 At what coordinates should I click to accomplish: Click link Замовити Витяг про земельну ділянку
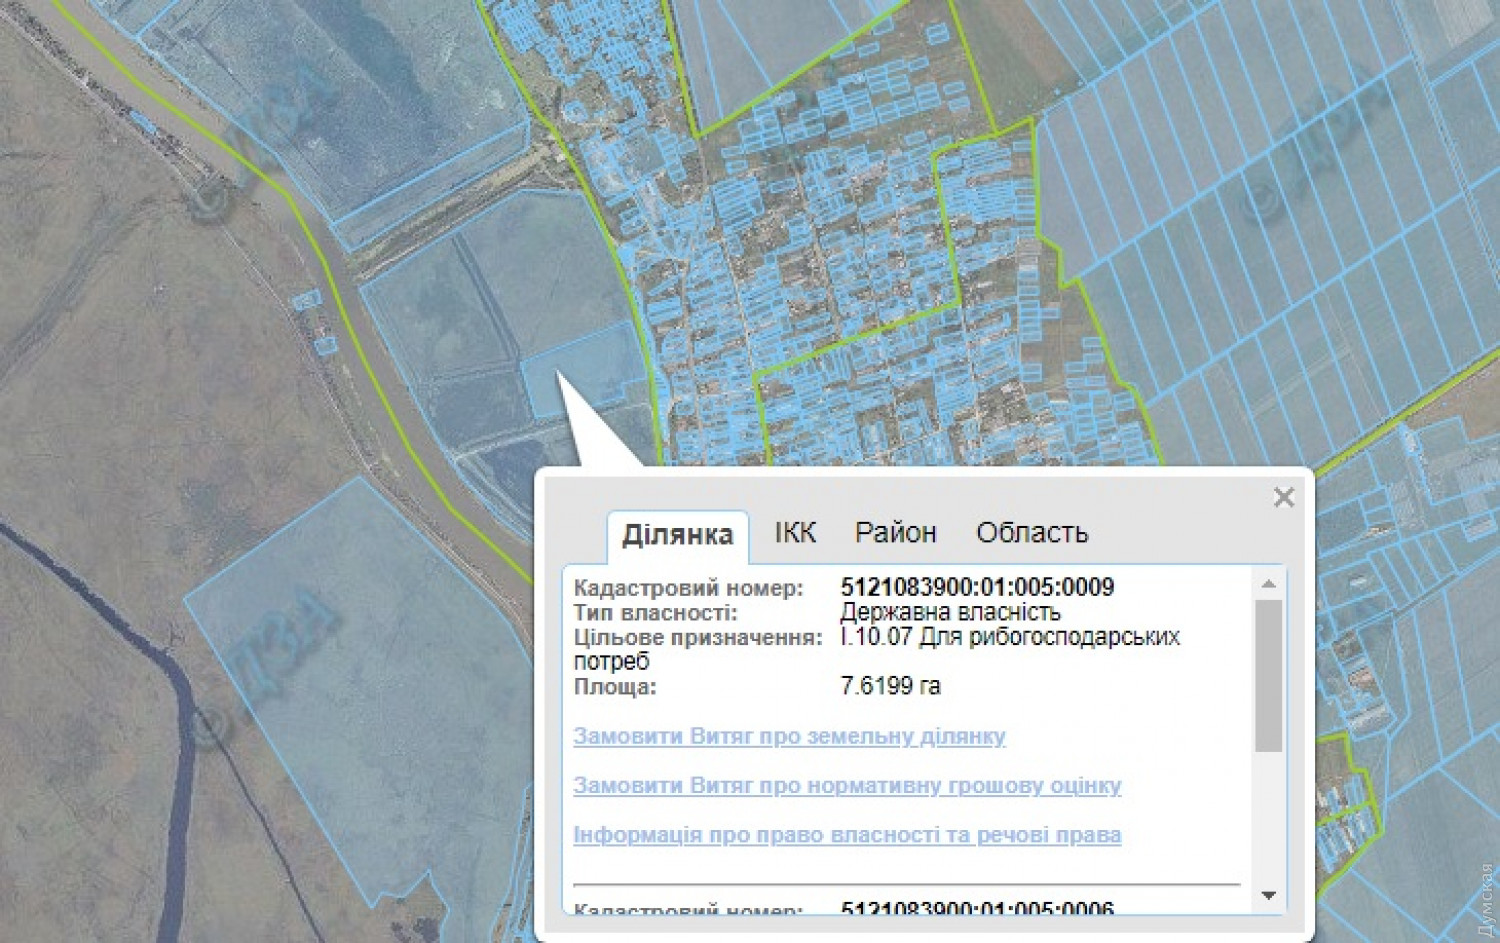(789, 737)
